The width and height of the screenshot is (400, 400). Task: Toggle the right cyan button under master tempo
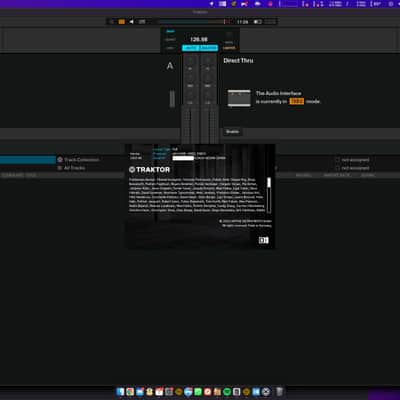pos(209,48)
